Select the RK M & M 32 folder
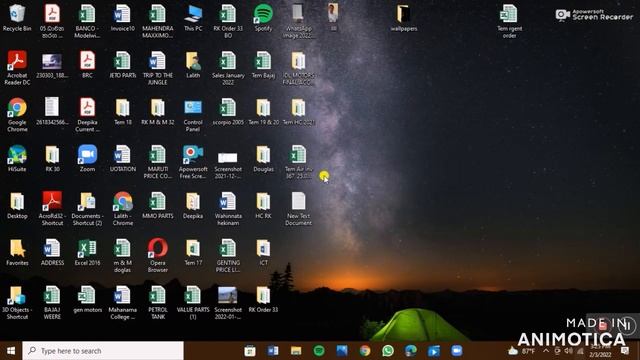 click(x=158, y=111)
